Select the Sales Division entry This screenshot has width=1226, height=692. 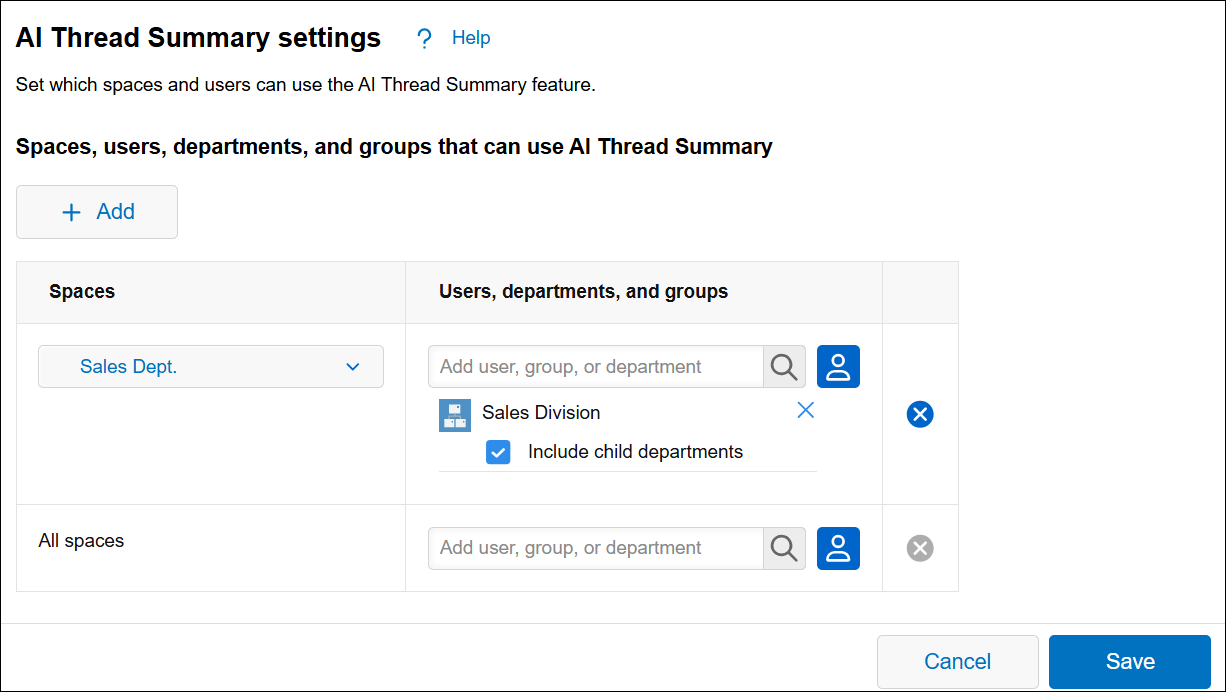point(542,413)
